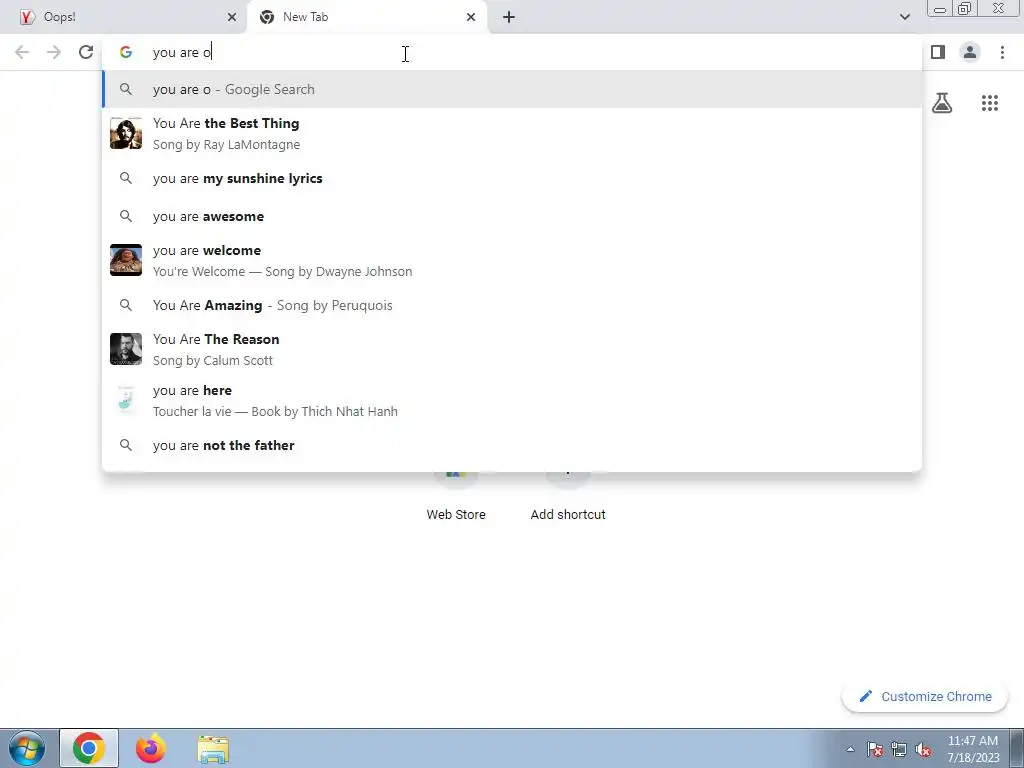Click search icon beside 'you are awesome'
1024x768 pixels.
(x=126, y=216)
